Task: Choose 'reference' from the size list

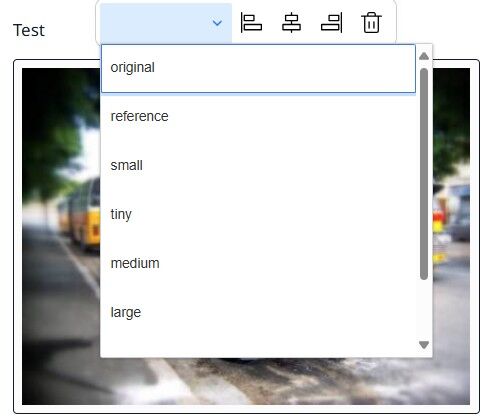Action: (x=258, y=116)
